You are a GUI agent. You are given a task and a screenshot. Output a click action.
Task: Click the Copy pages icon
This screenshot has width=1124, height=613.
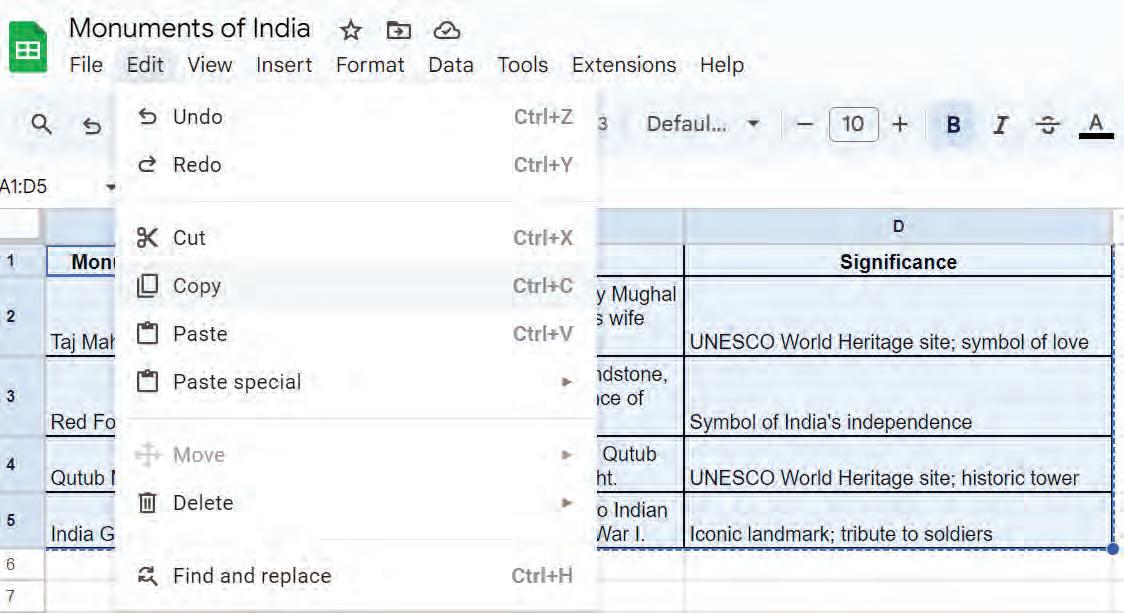[x=147, y=286]
